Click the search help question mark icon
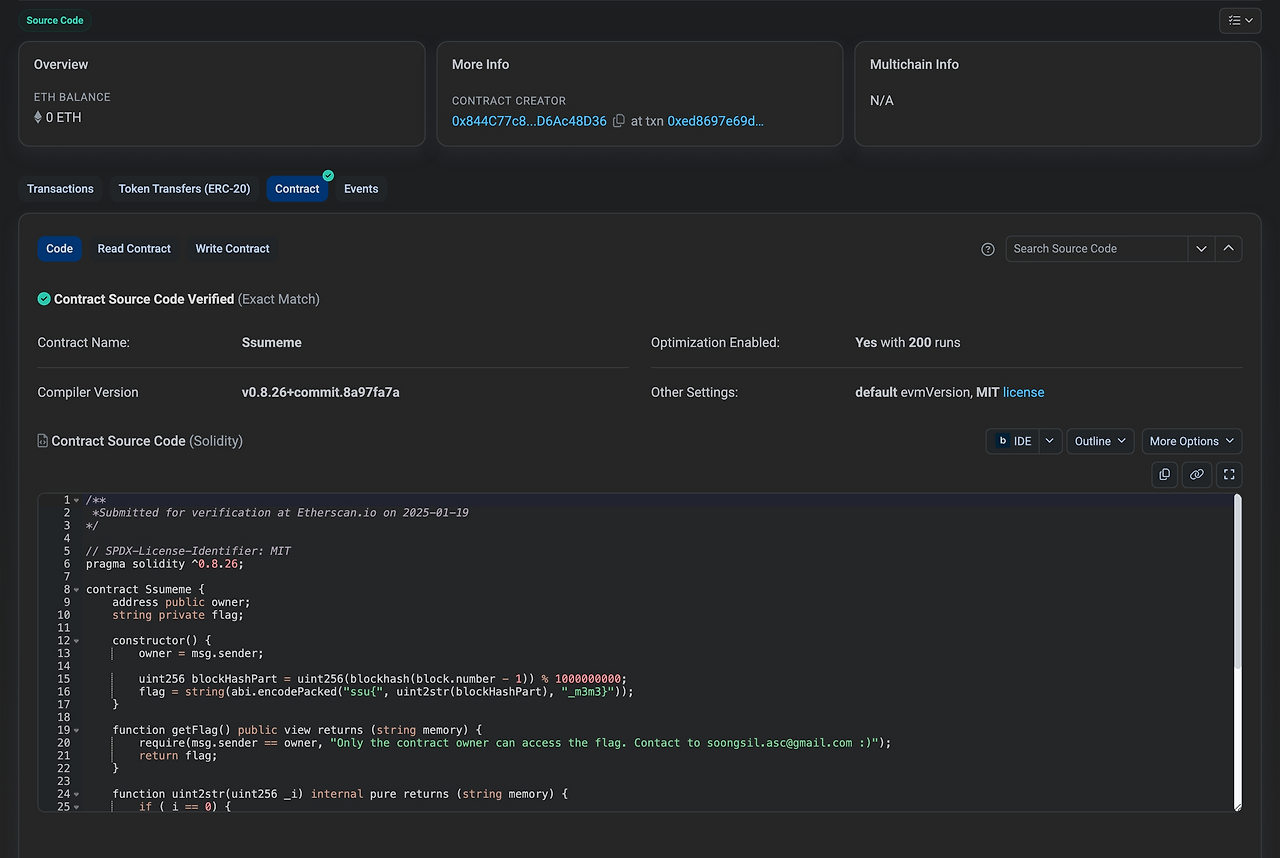 [988, 249]
